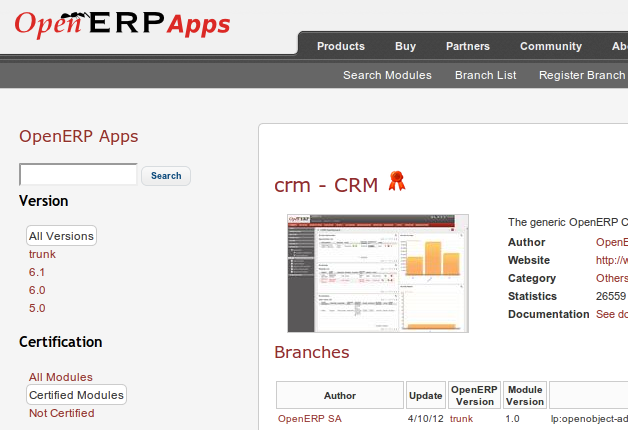Filter by trunk version
Screen dimensions: 628x430
[x=42, y=254]
